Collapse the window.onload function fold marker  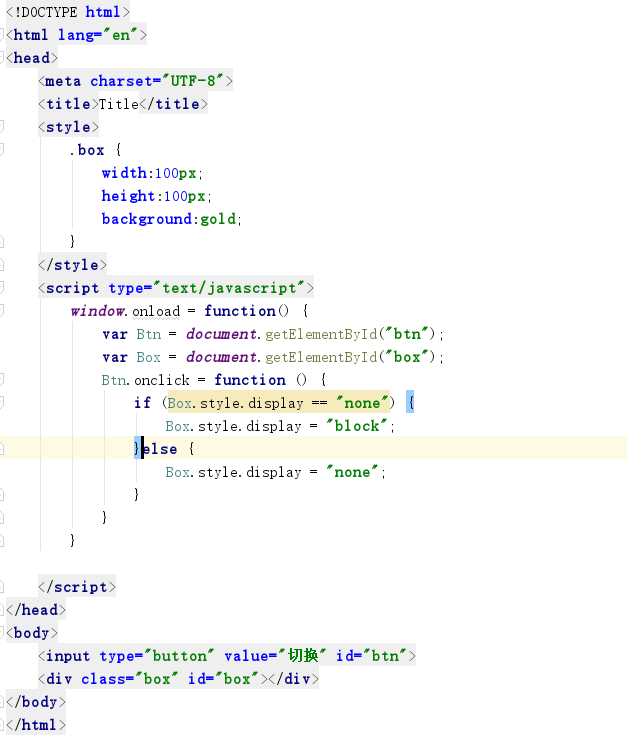1,311
